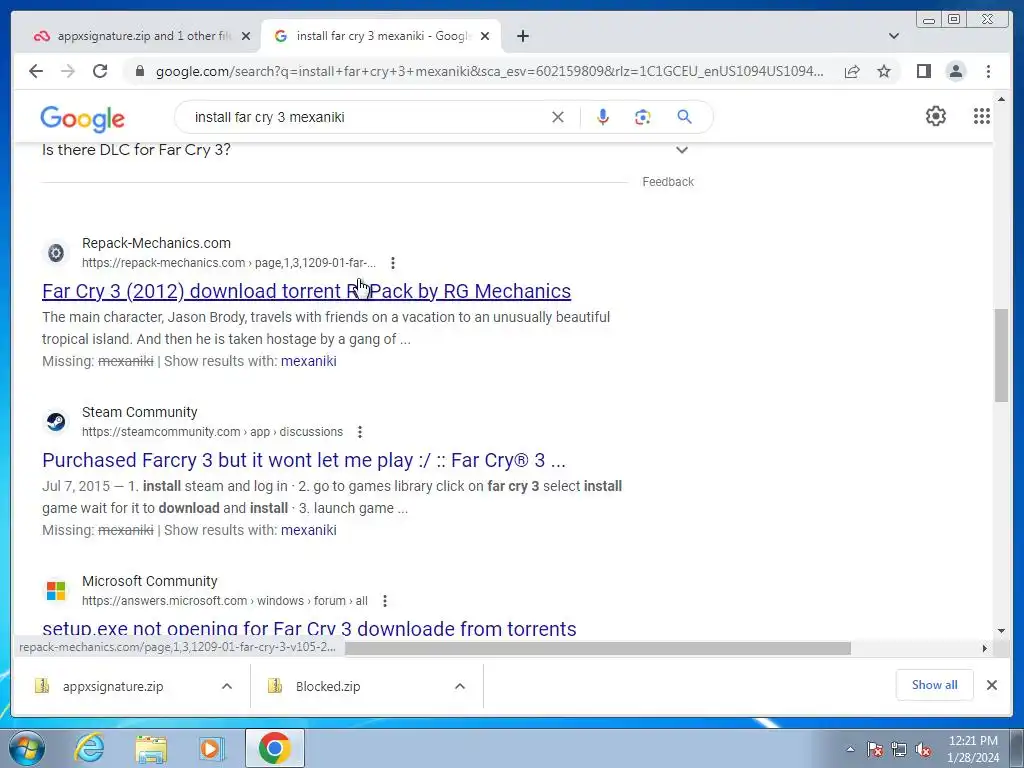
Task: Open setup.exe not opening for Far Cry 3 link
Action: [x=309, y=628]
